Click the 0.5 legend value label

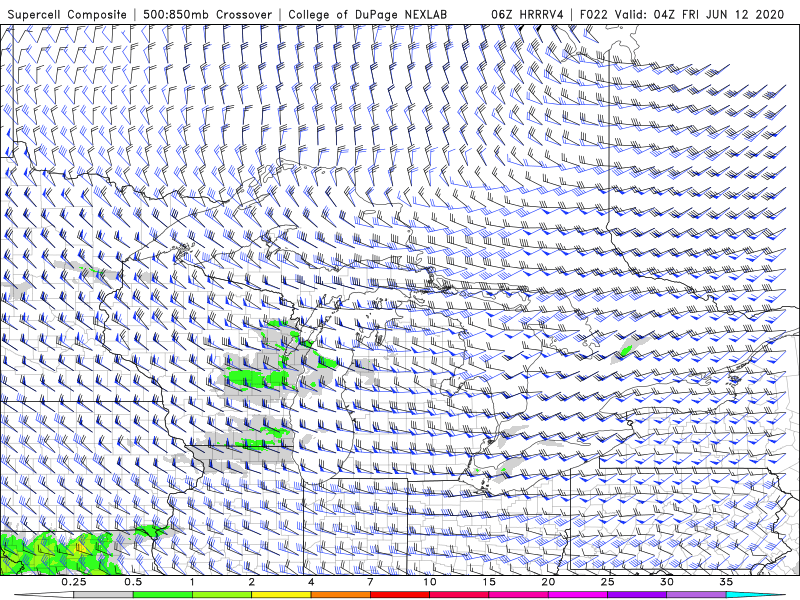(x=133, y=582)
